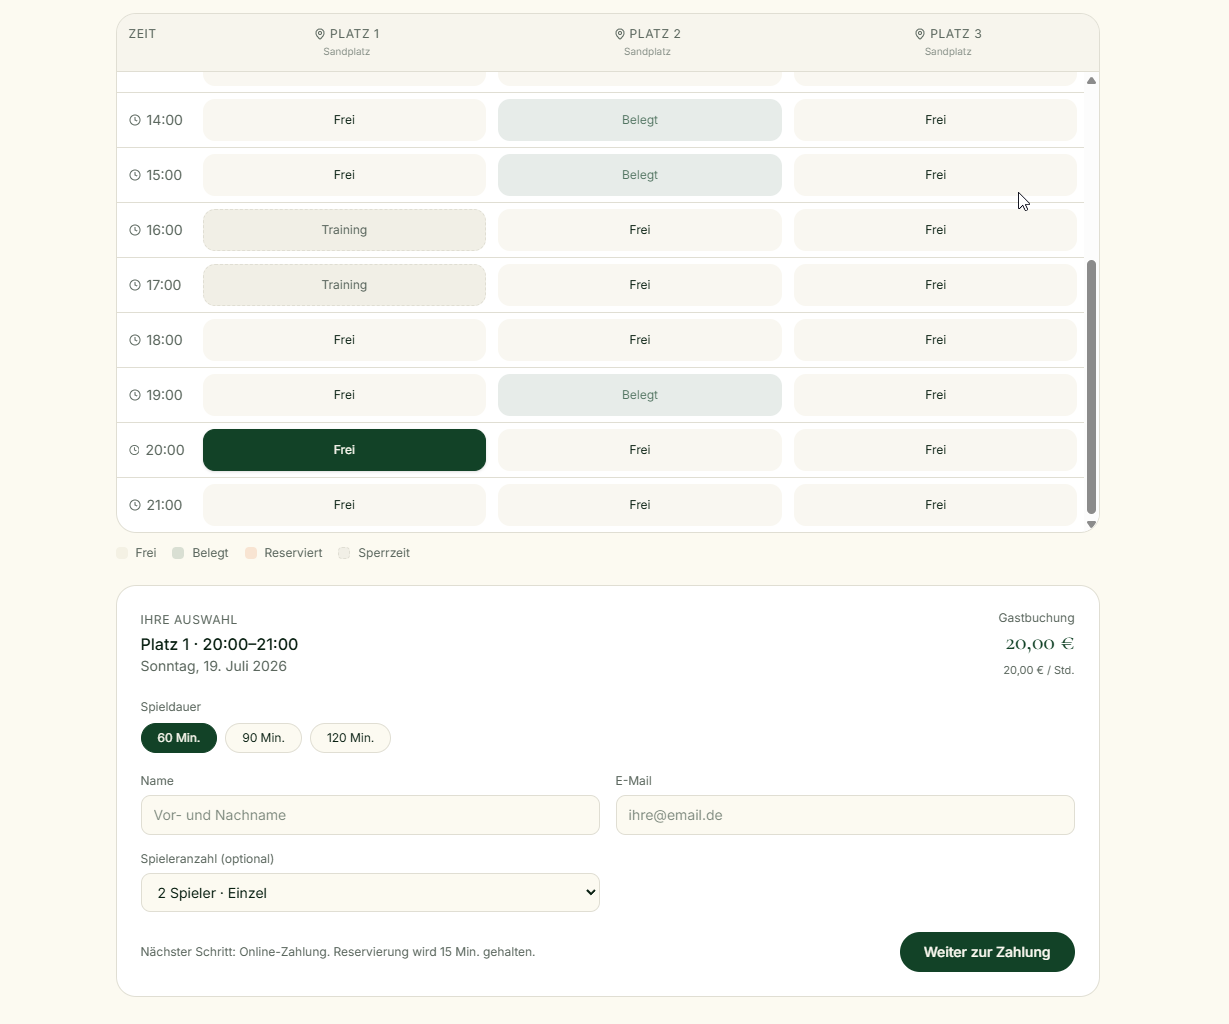The width and height of the screenshot is (1229, 1024).
Task: Click the scrollbar down arrow
Action: point(1091,524)
